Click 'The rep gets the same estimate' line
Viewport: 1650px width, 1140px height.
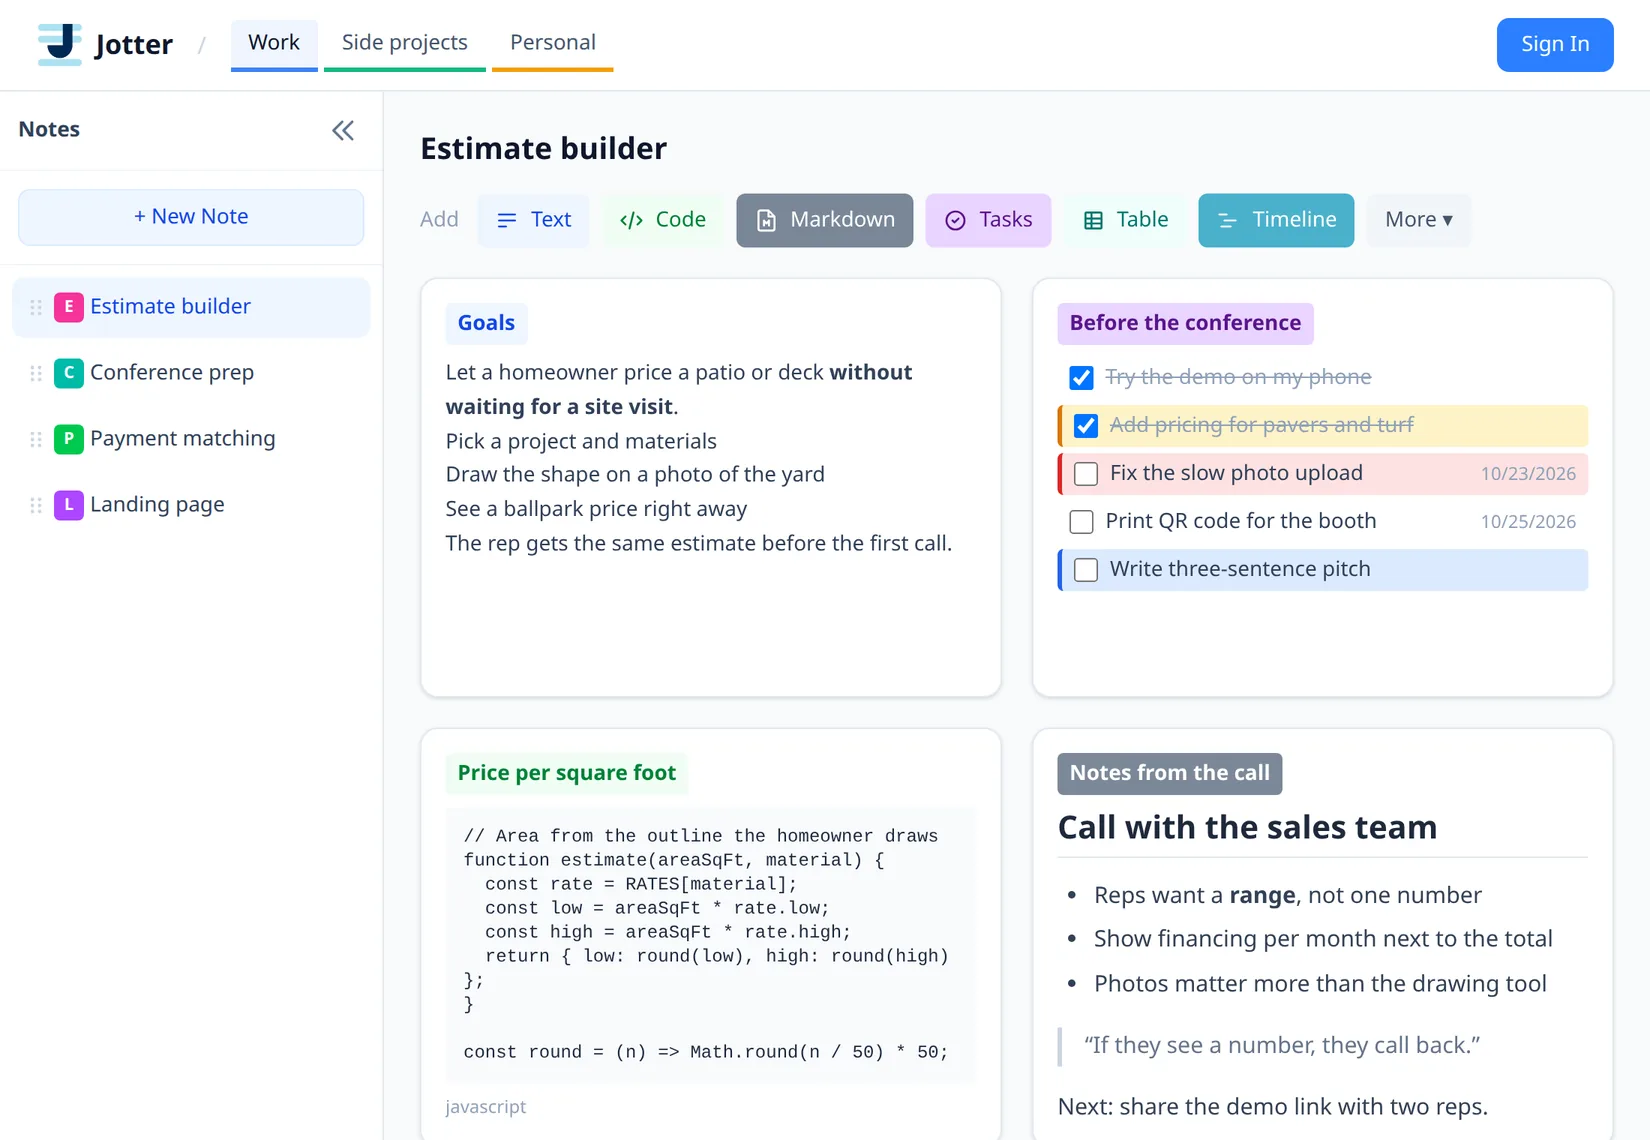click(699, 543)
